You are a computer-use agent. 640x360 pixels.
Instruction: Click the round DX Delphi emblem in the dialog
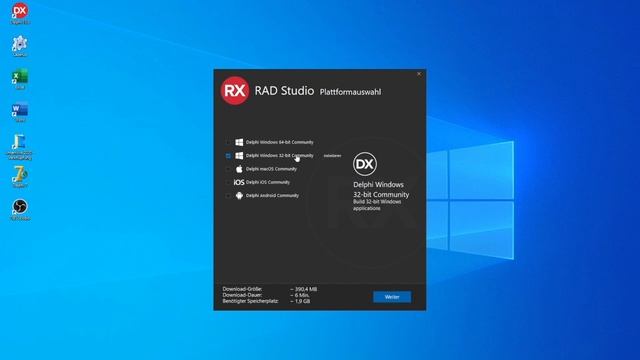click(365, 164)
